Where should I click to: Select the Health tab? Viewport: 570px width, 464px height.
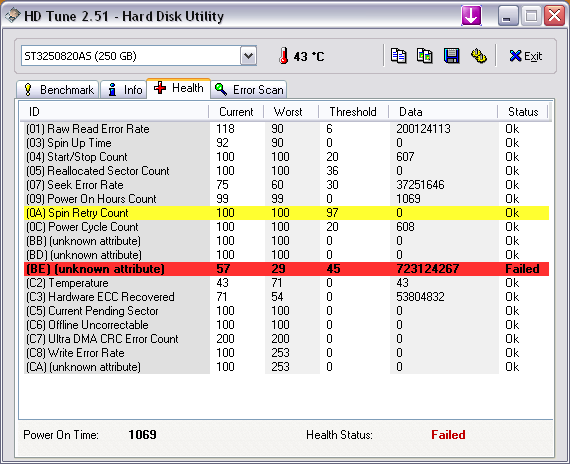[178, 88]
